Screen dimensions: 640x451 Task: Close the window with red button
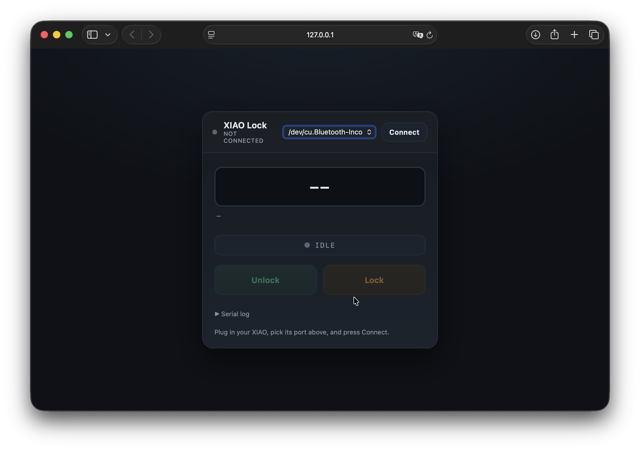click(44, 35)
